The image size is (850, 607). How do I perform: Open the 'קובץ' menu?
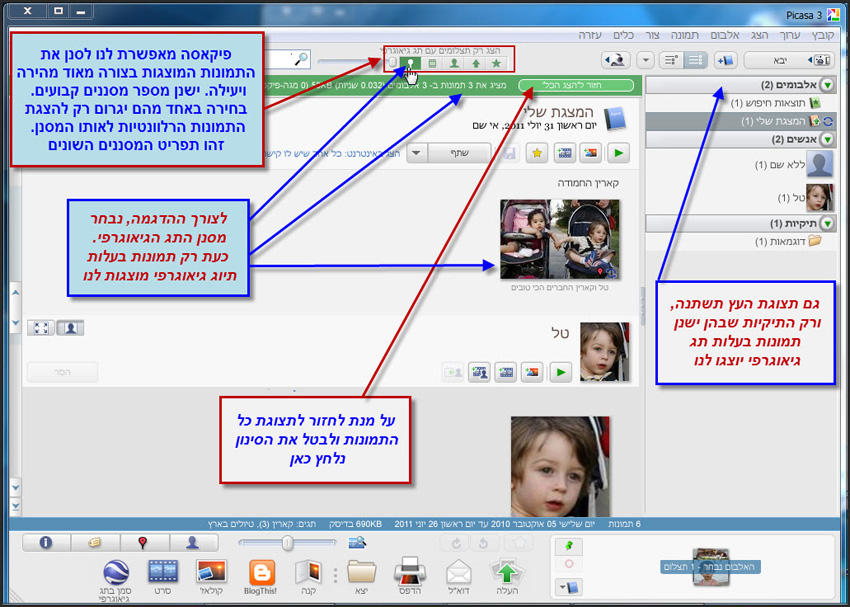(x=822, y=35)
